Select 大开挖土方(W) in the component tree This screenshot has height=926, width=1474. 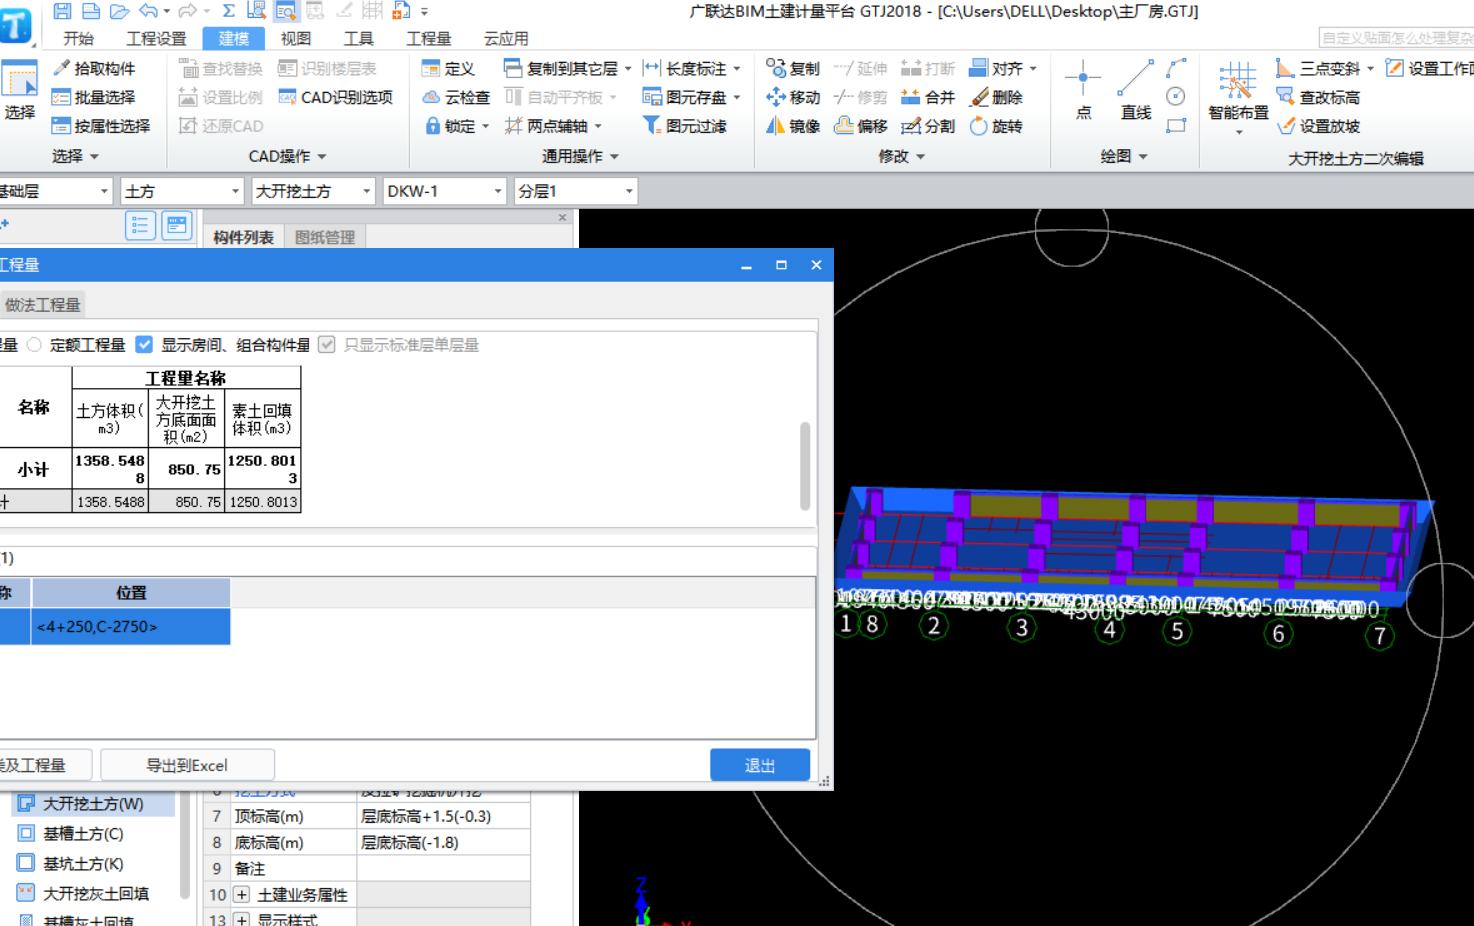93,803
